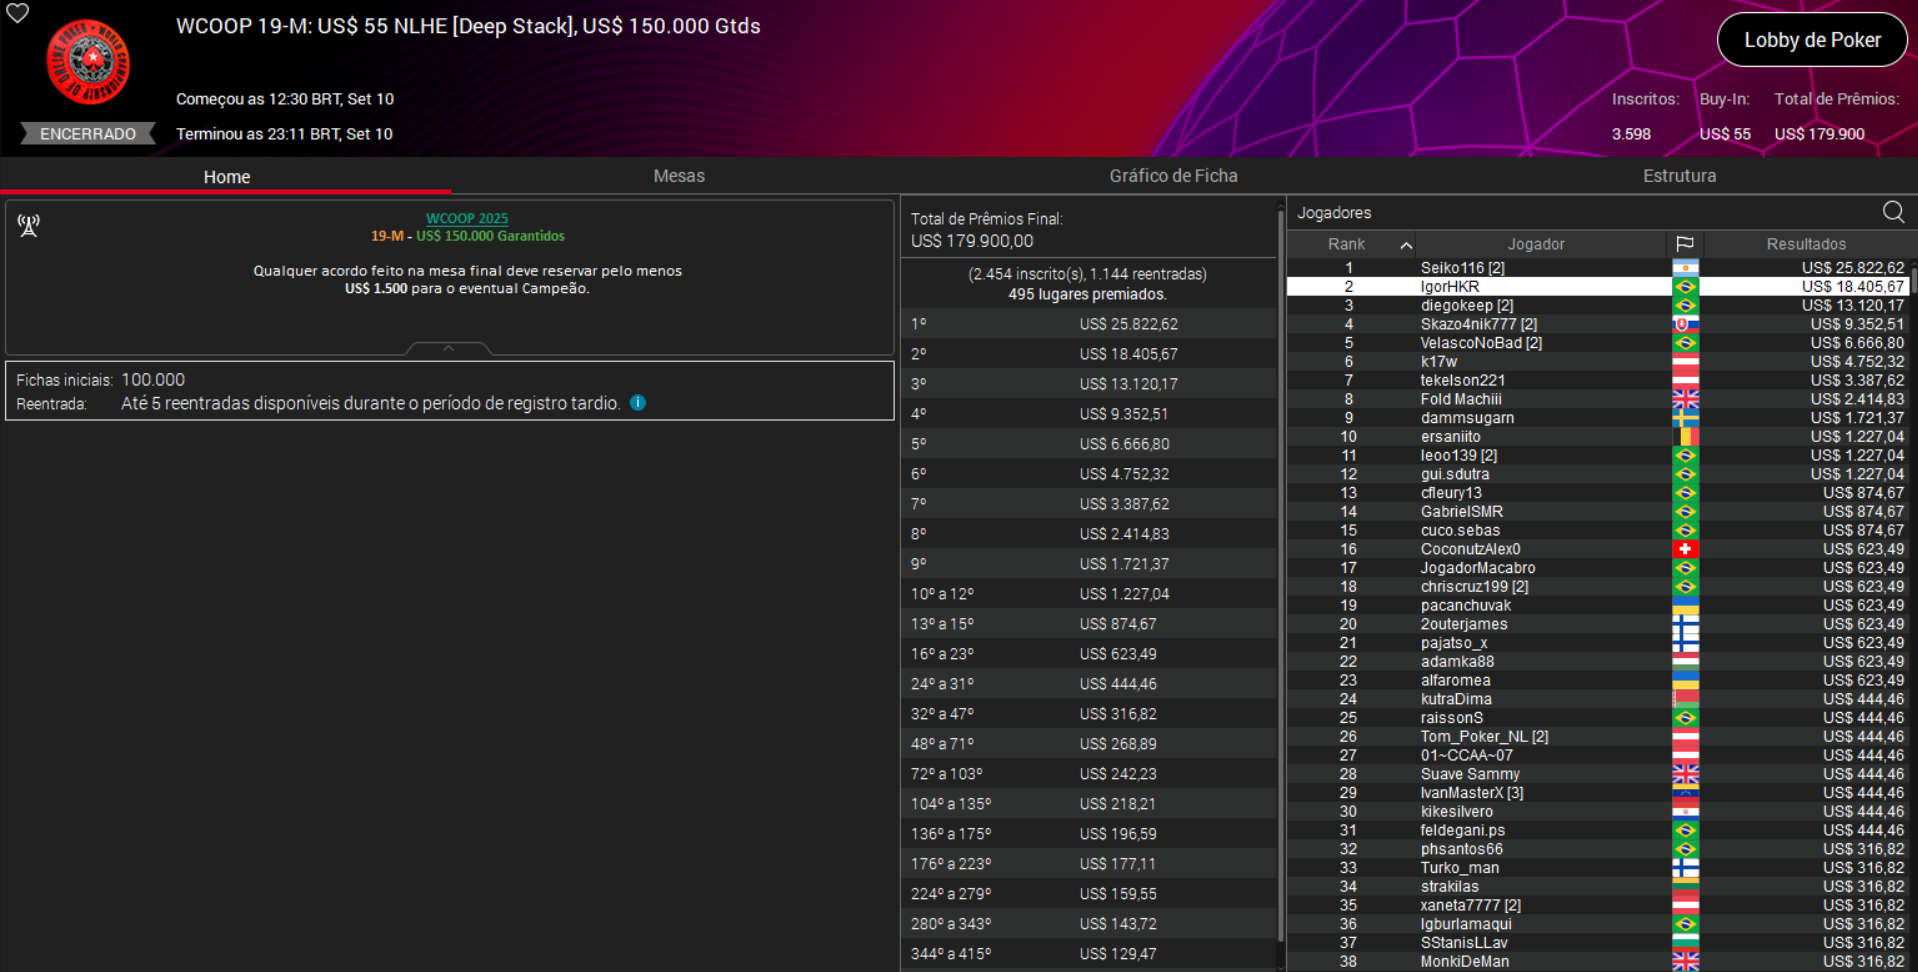Click the Lobby de Poker button

1811,40
